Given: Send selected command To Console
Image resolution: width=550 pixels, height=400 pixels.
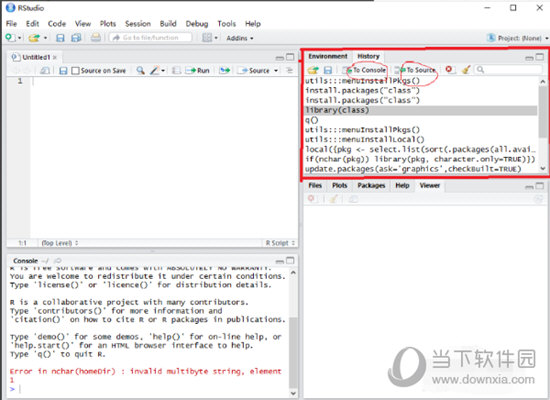Looking at the screenshot, I should [365, 70].
